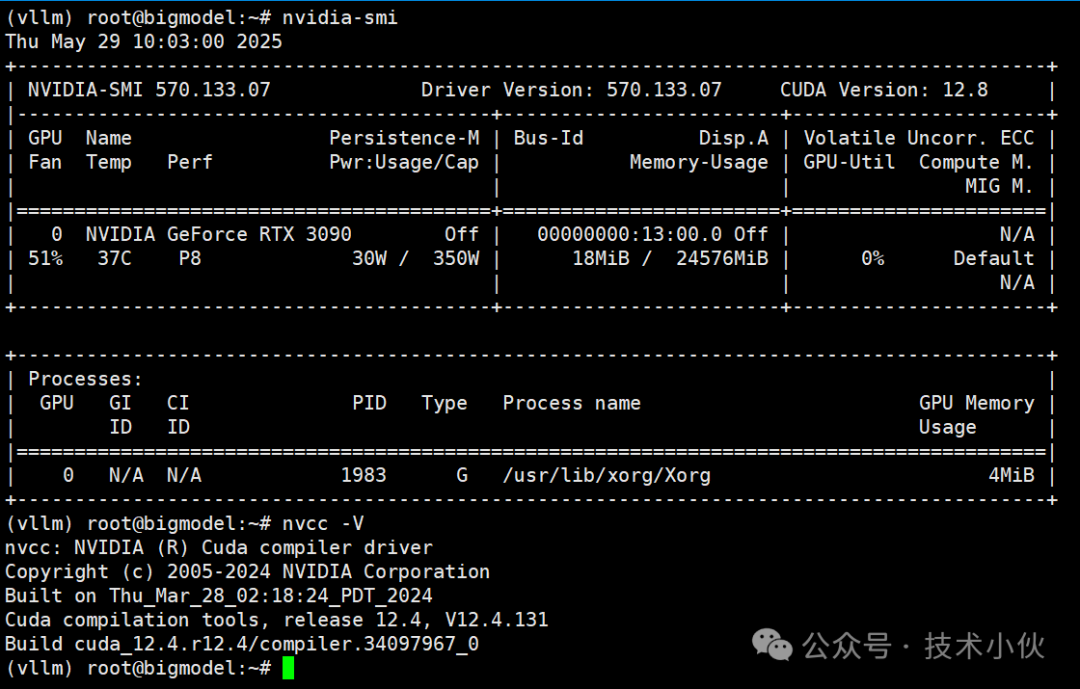Click the blinking green terminal cursor
The image size is (1080, 689).
coord(290,668)
